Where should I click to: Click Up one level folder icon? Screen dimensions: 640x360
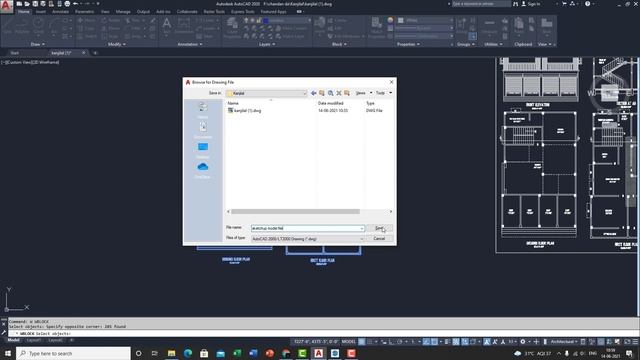tap(322, 93)
